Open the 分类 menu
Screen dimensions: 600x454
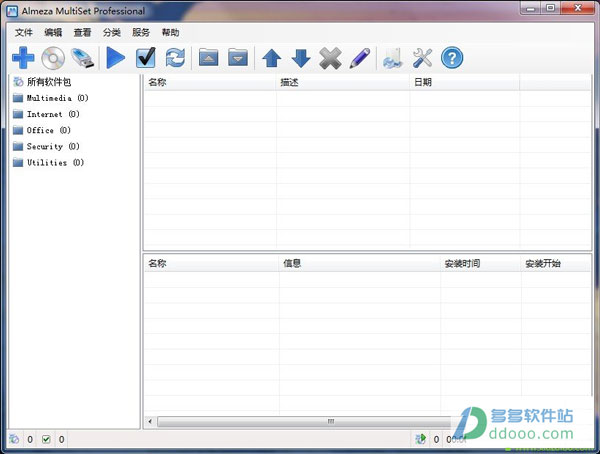111,33
